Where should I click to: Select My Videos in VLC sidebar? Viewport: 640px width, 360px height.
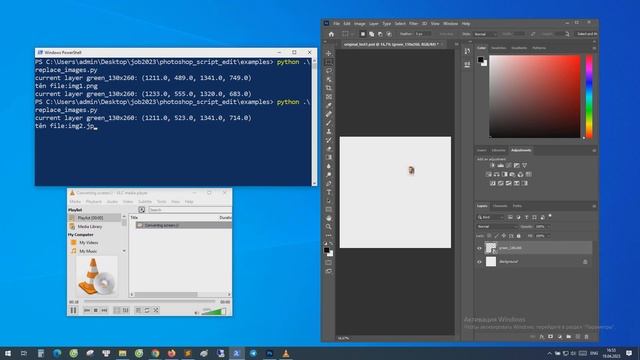click(89, 243)
